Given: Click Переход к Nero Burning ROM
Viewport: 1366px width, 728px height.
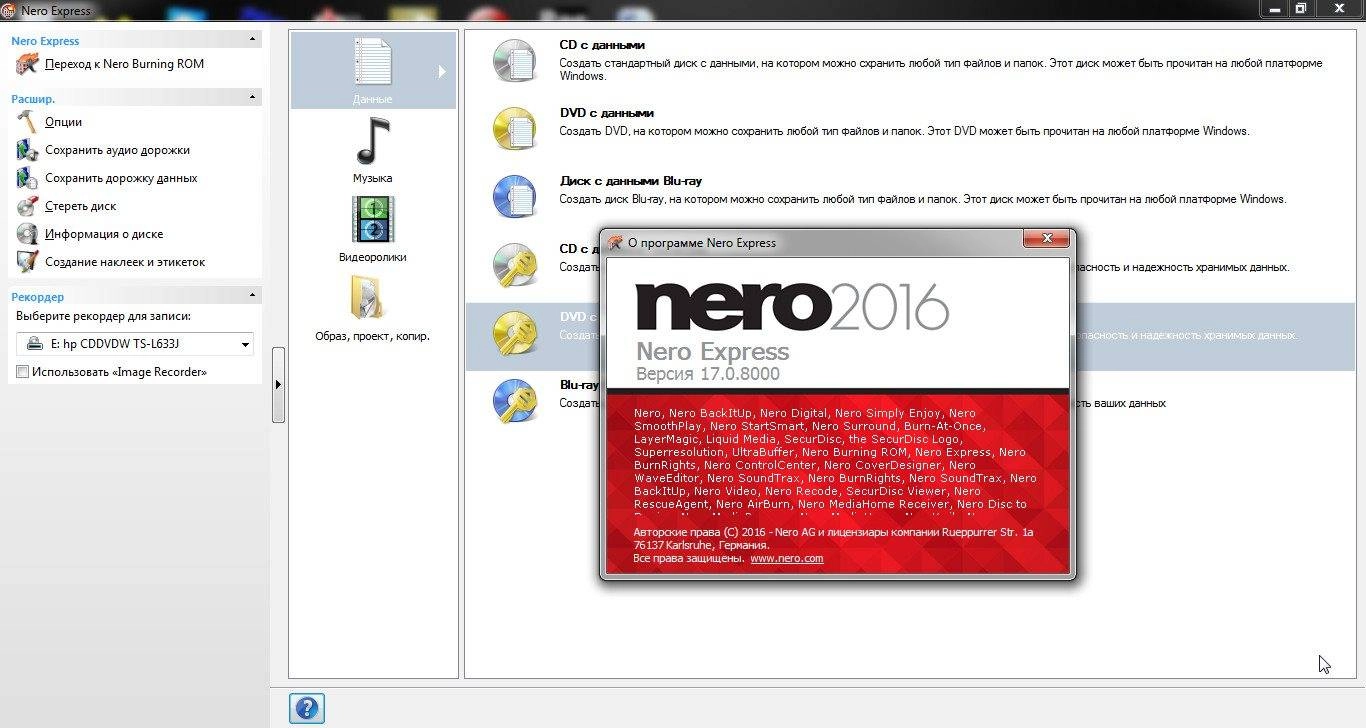Looking at the screenshot, I should (124, 64).
